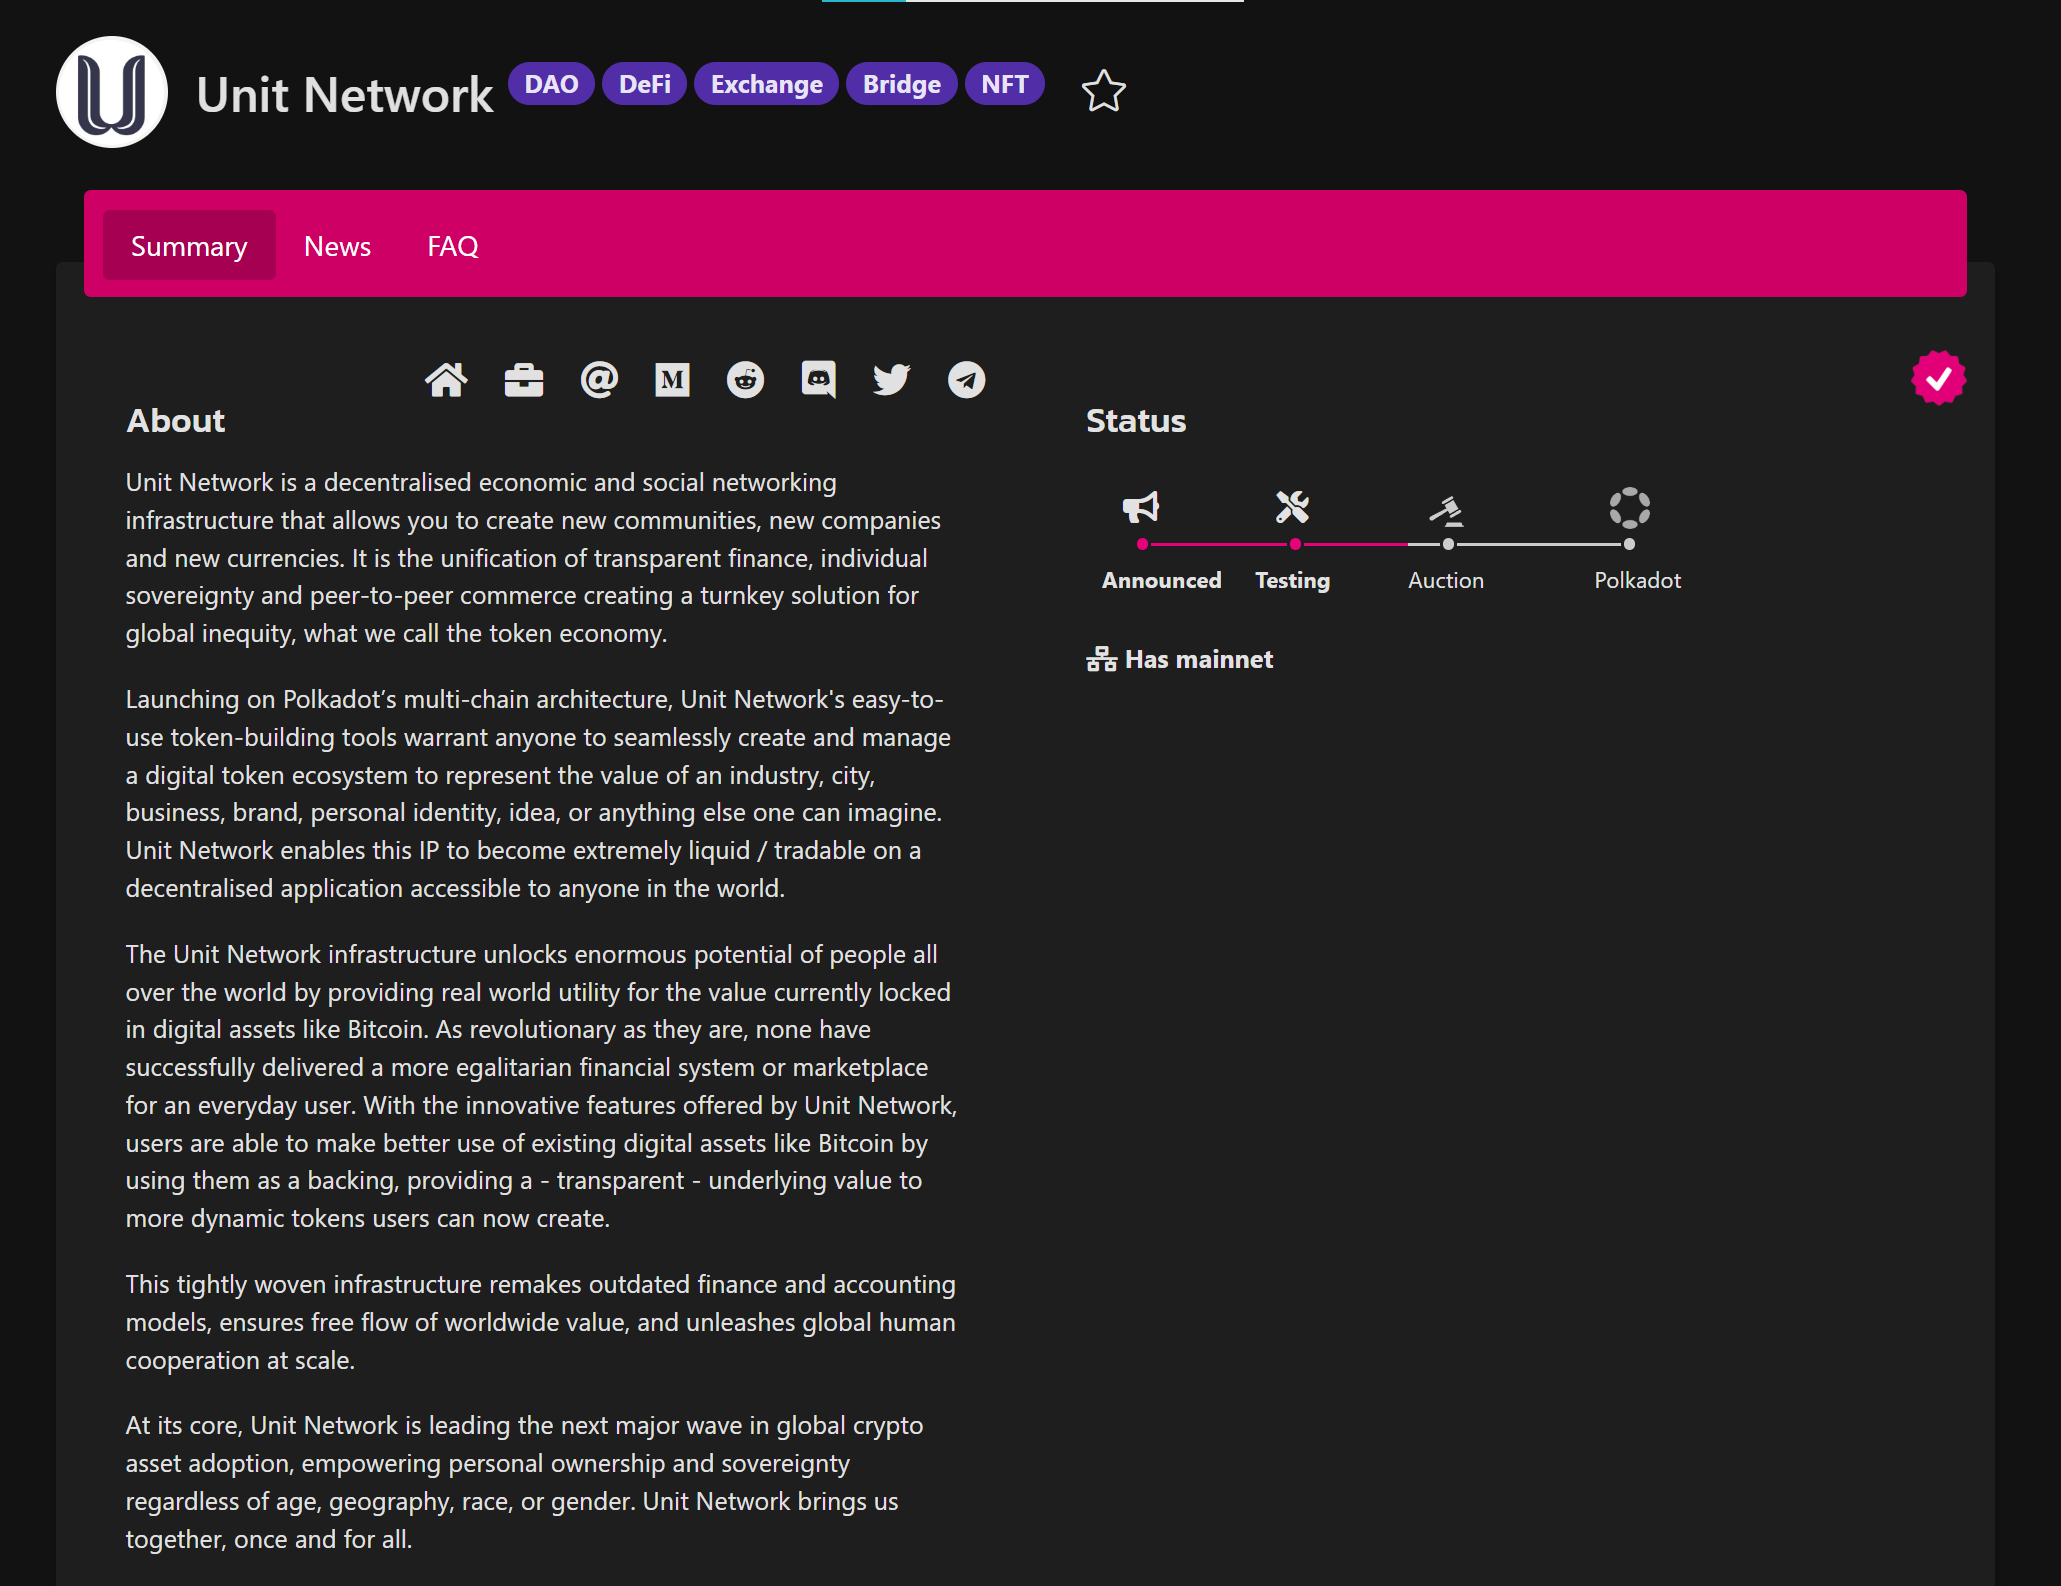The height and width of the screenshot is (1586, 2061).
Task: Click the Testing timeline dot
Action: (1295, 544)
